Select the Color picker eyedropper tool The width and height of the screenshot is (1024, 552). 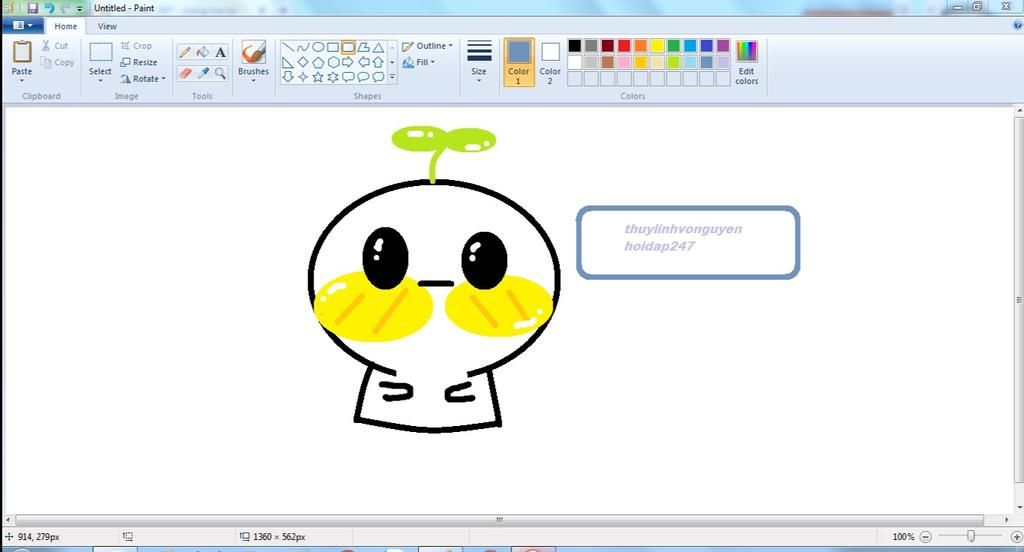[x=203, y=73]
